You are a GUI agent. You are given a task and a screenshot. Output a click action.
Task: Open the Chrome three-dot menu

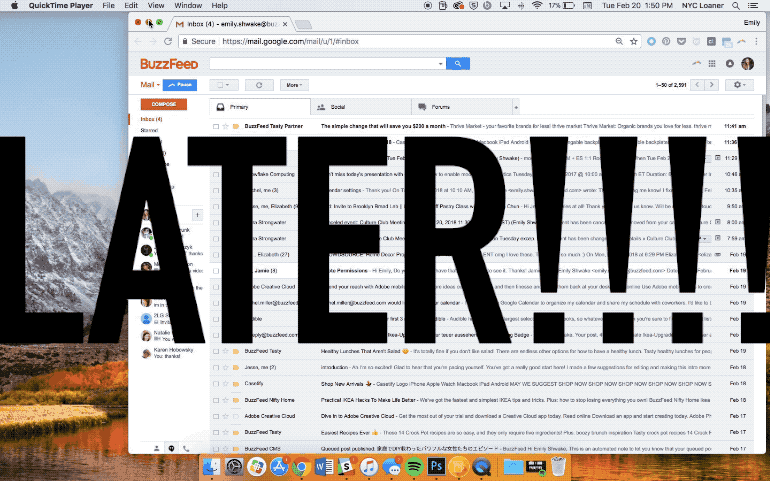point(756,41)
